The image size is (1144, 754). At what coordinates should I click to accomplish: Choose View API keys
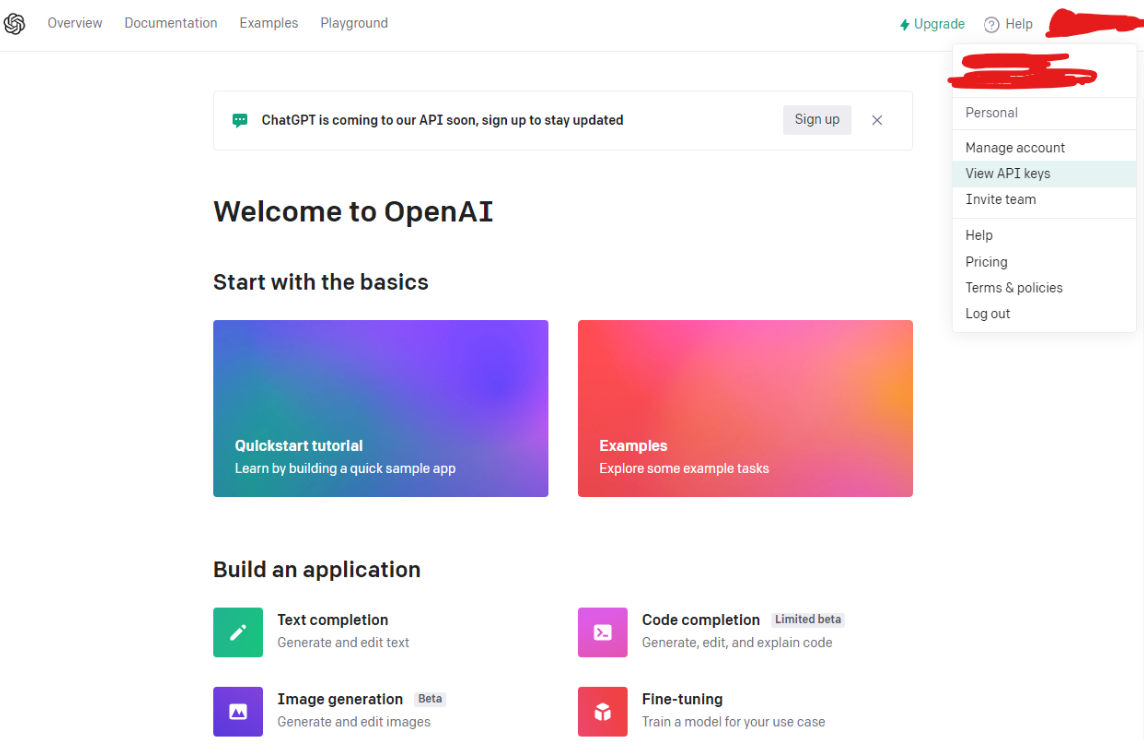pos(1044,174)
